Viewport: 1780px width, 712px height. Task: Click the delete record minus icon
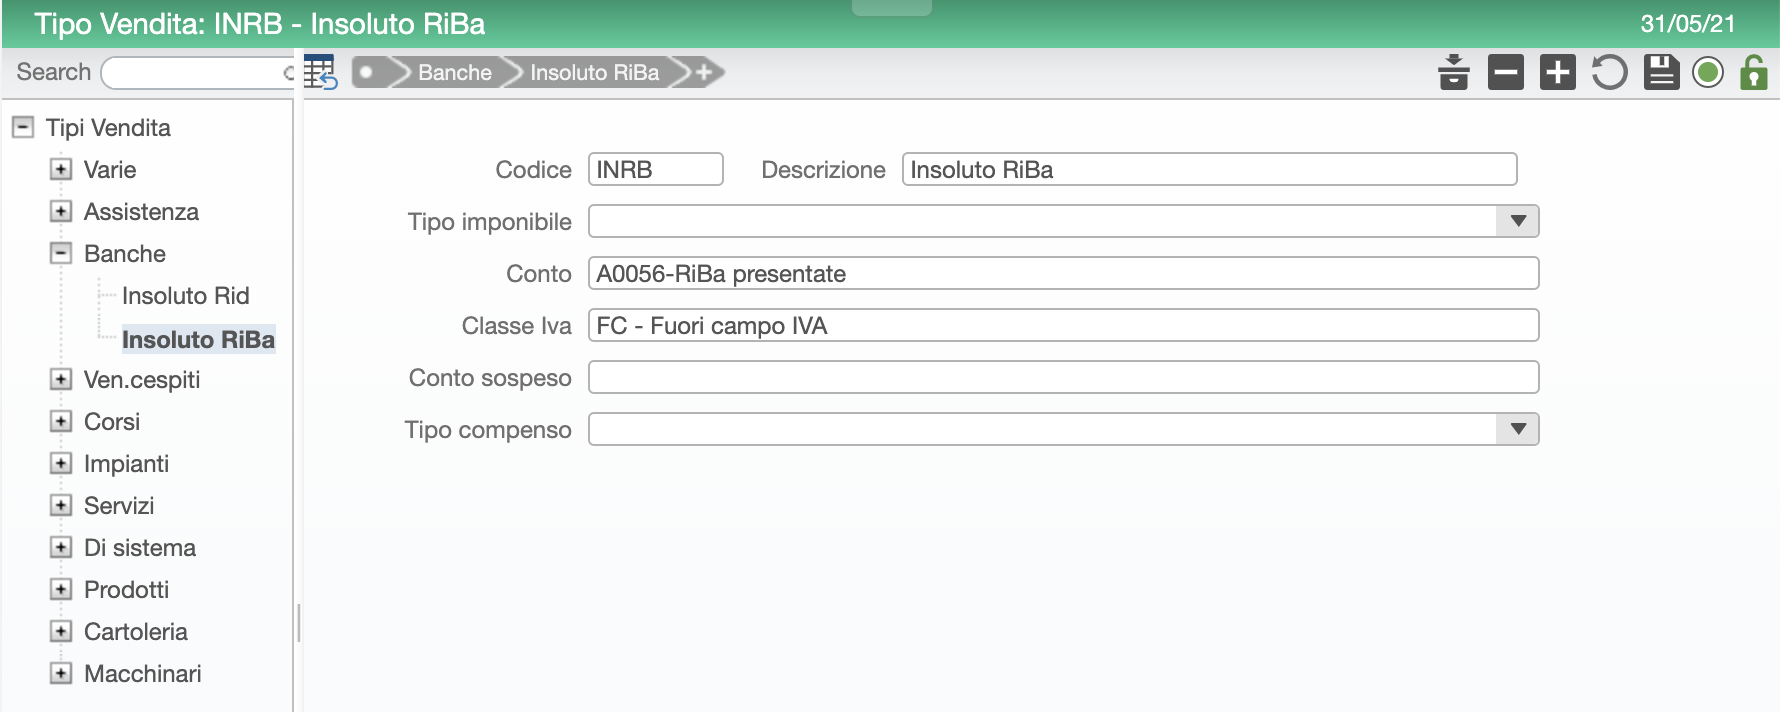pos(1505,72)
